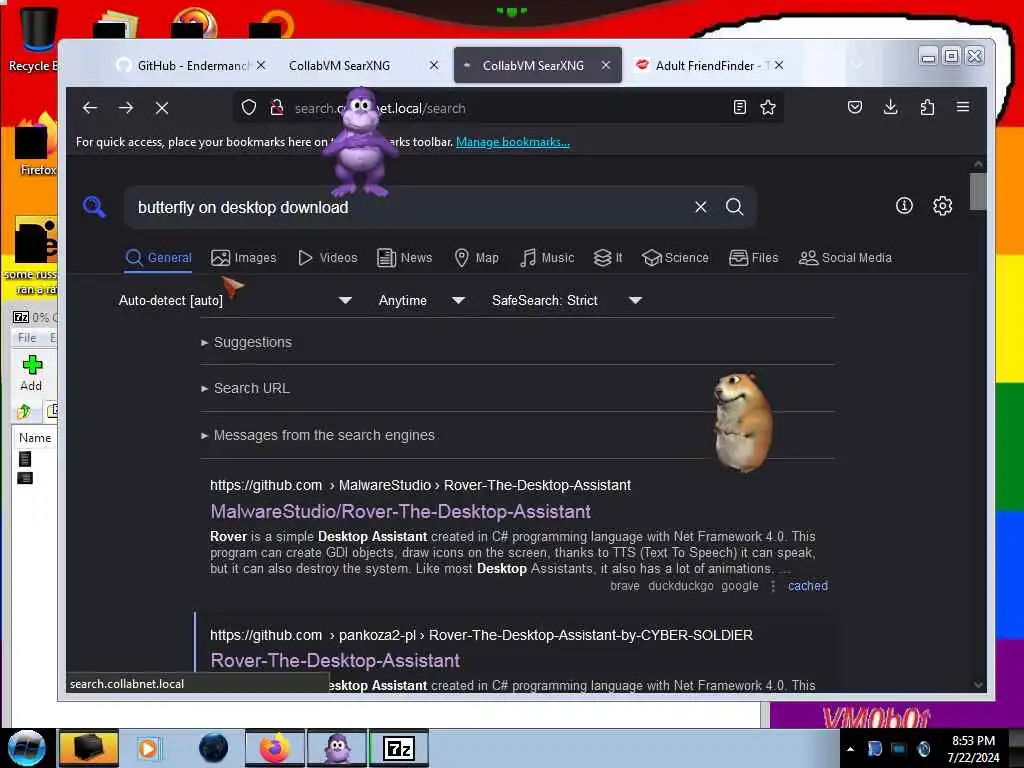Viewport: 1024px width, 768px height.
Task: Click the page vertical scrollbar thumb
Action: point(978,191)
